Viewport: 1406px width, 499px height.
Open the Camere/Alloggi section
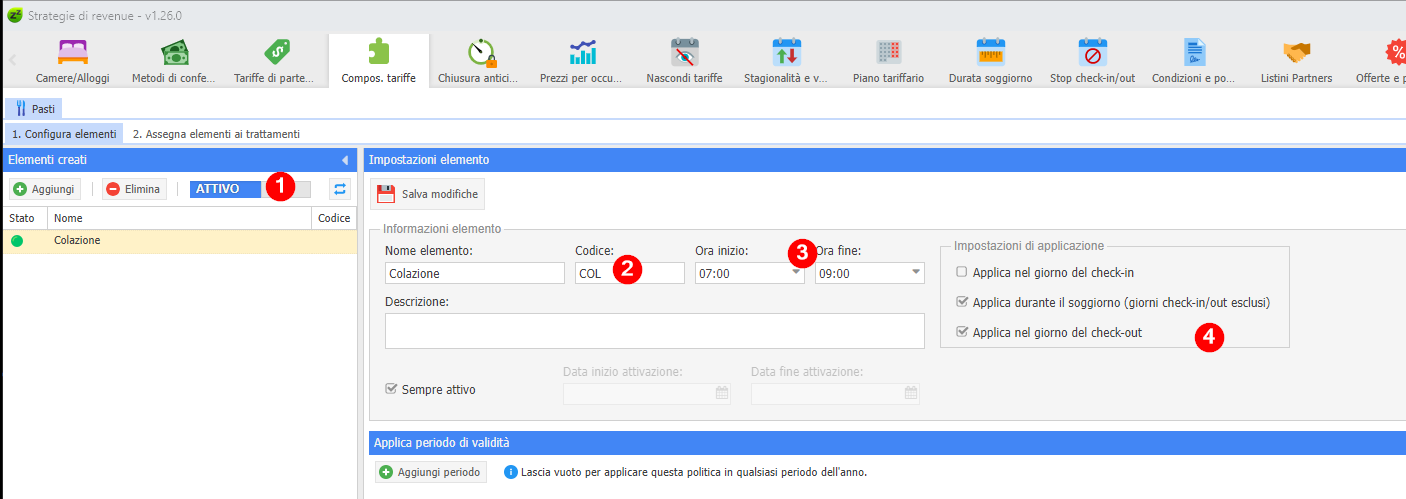(x=73, y=61)
